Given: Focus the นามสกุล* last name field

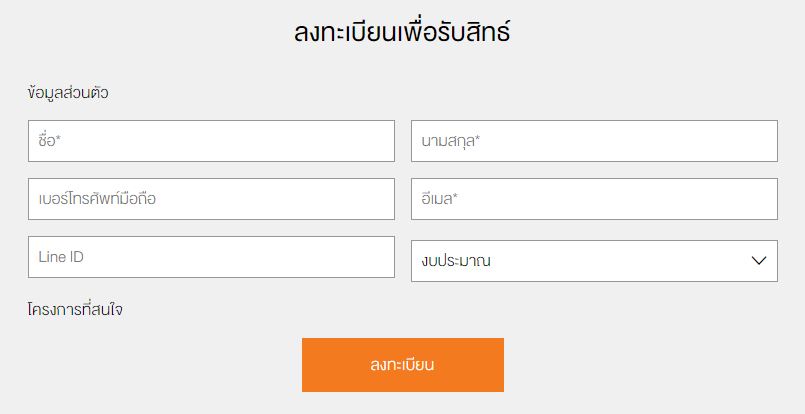Looking at the screenshot, I should tap(594, 141).
